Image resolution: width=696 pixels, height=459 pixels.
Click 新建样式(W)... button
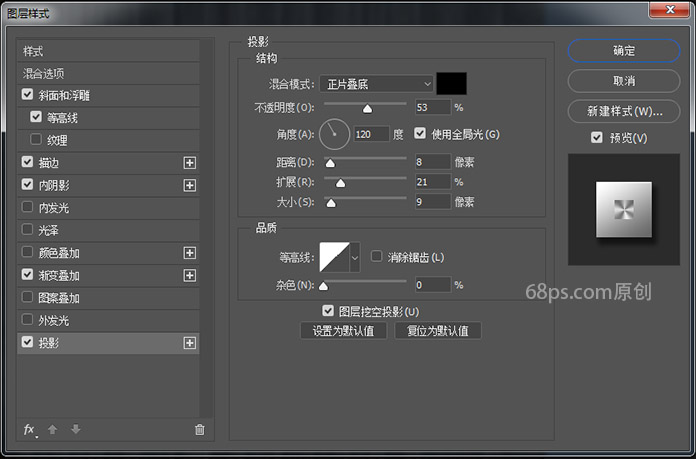click(624, 111)
